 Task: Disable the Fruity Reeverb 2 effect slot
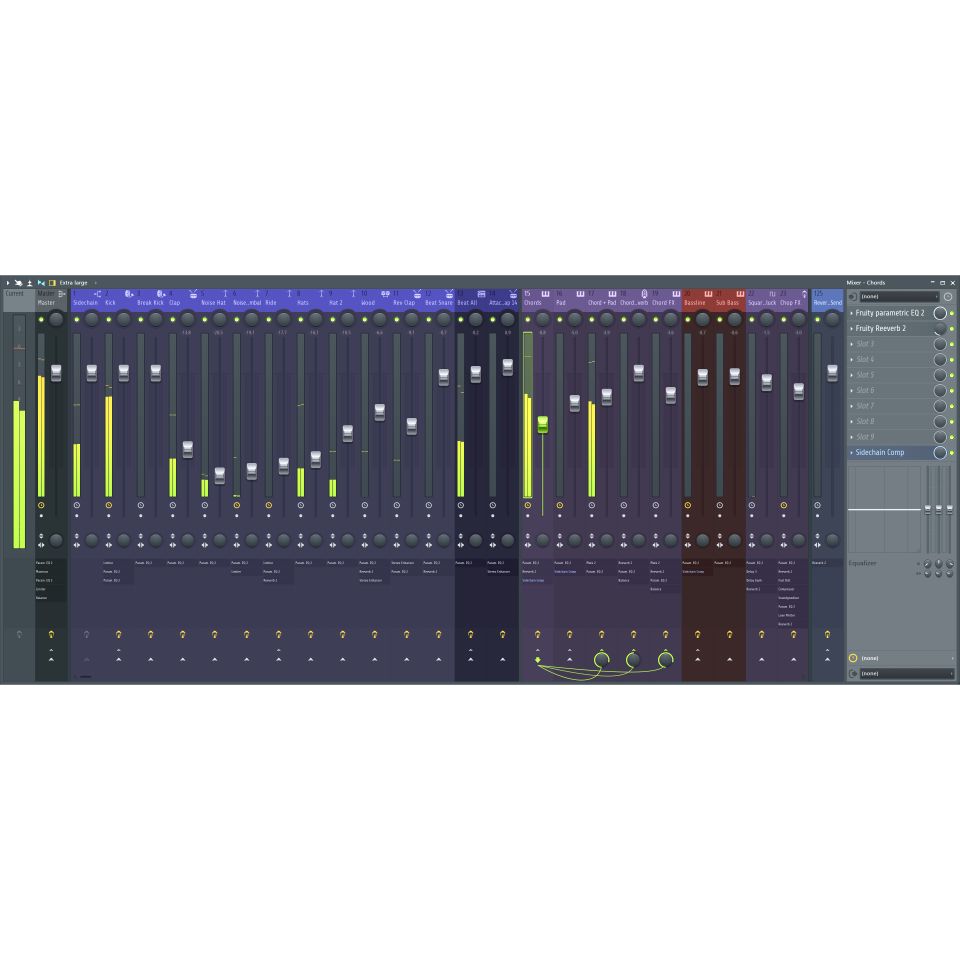coord(952,329)
